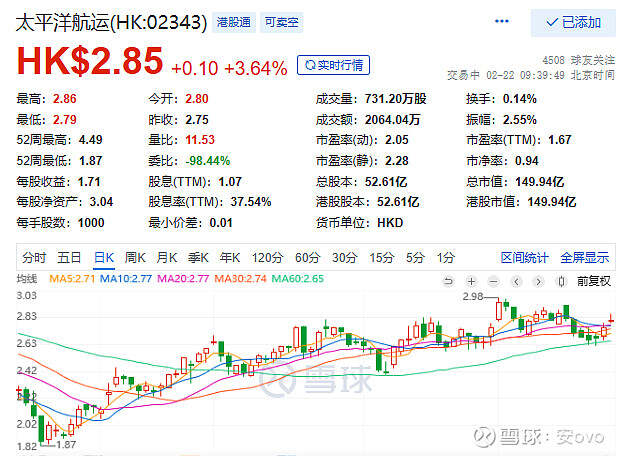
Task: Switch to 5分 interval tab
Action: [415, 258]
